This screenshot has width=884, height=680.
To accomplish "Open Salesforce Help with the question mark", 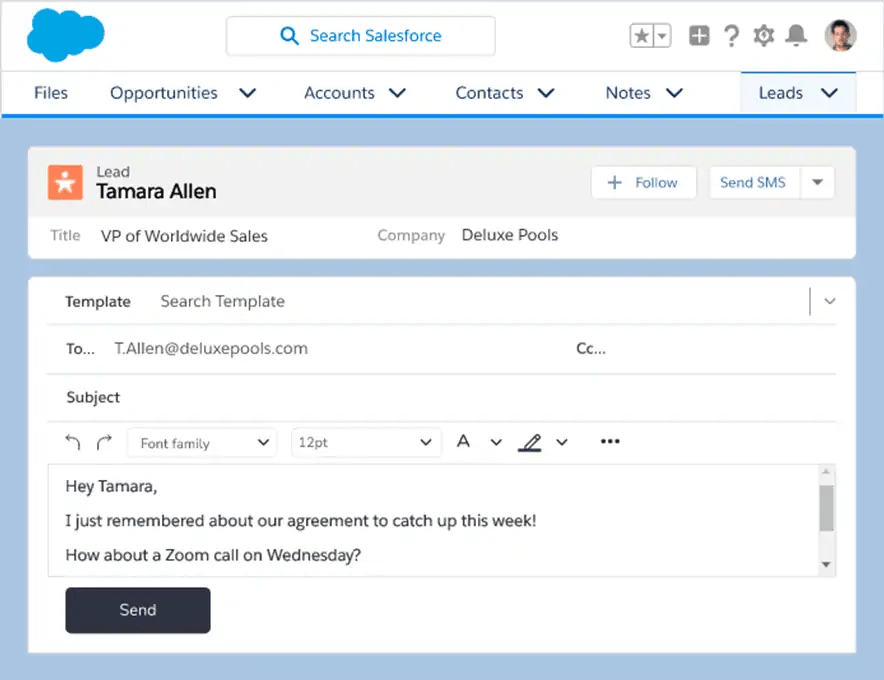I will point(731,35).
